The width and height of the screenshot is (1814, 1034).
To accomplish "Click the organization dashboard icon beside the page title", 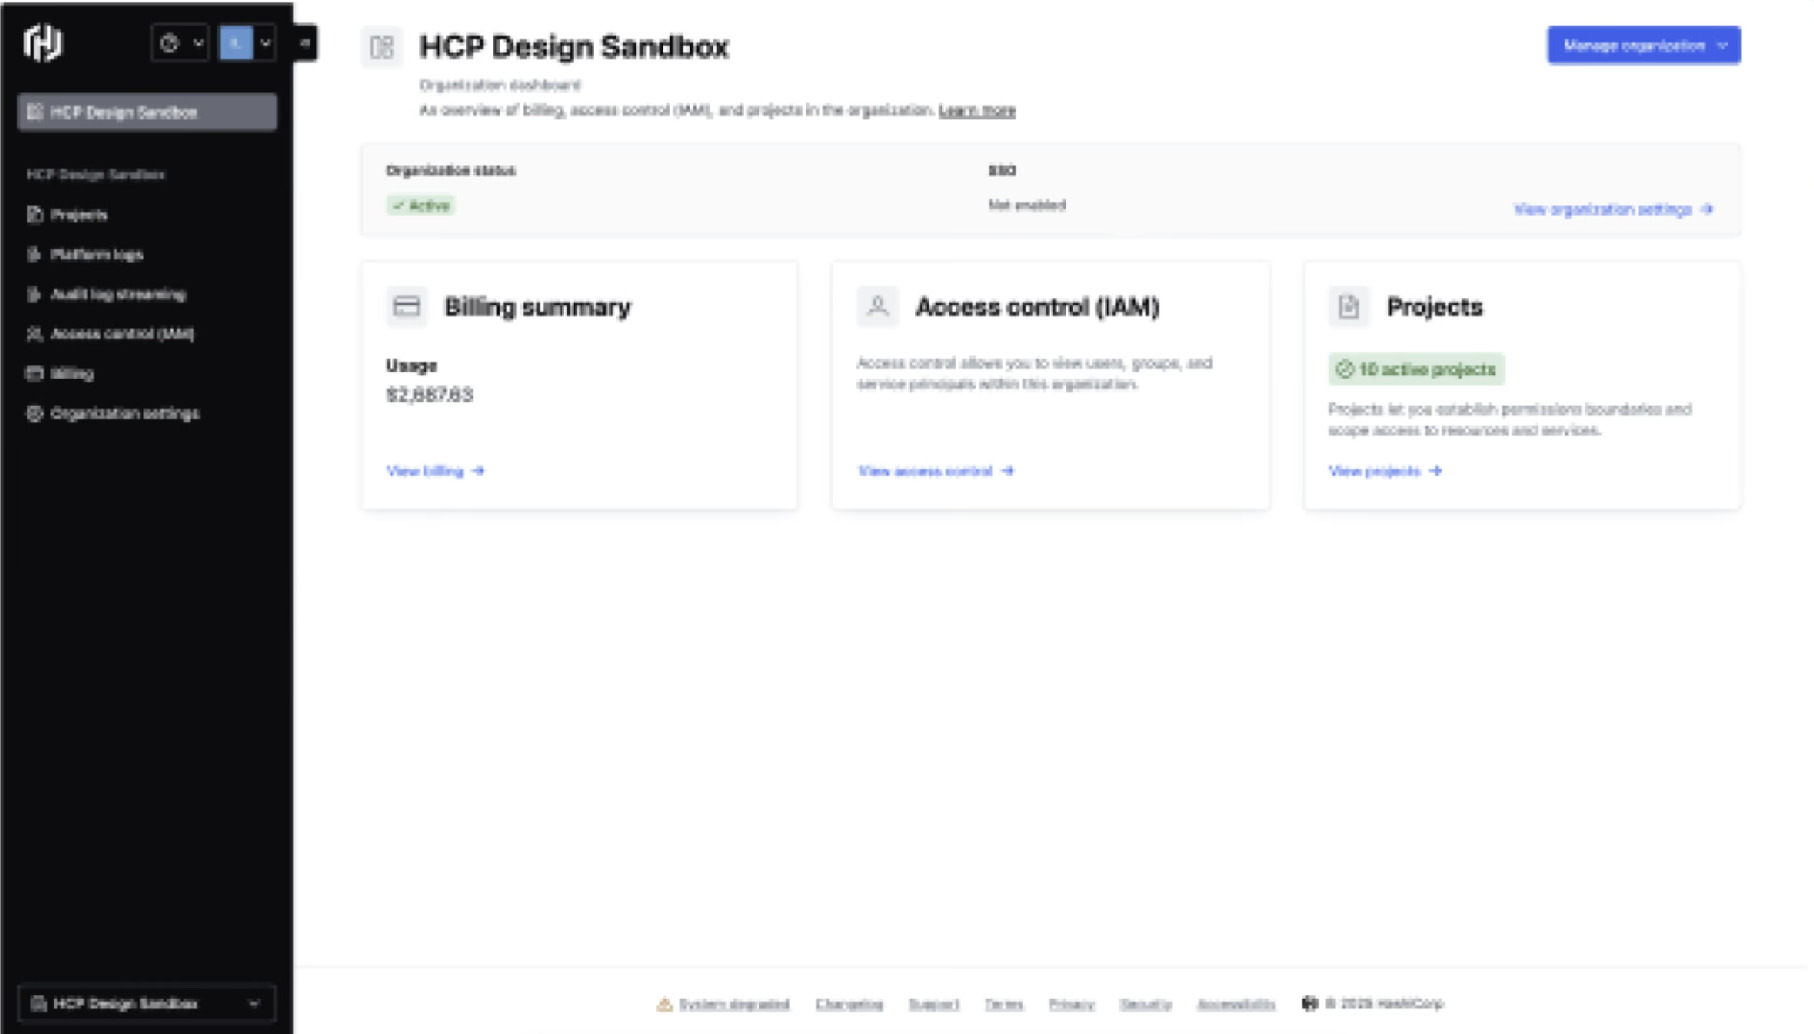I will click(x=381, y=47).
